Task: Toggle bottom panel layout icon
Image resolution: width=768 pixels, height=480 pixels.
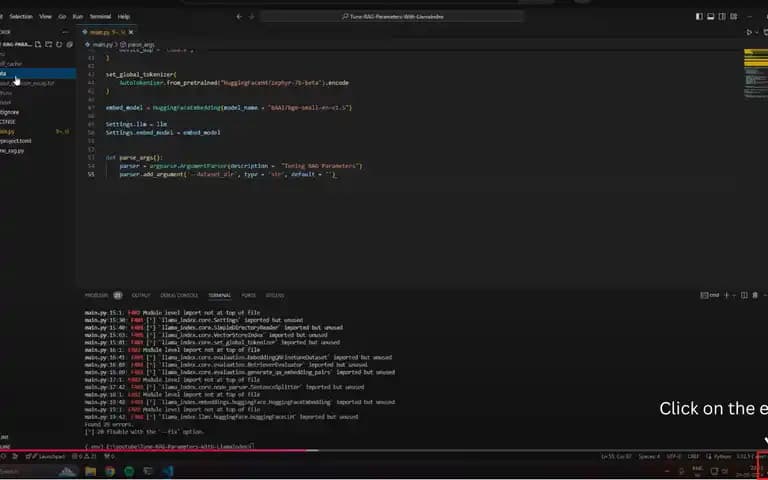Action: [x=710, y=17]
